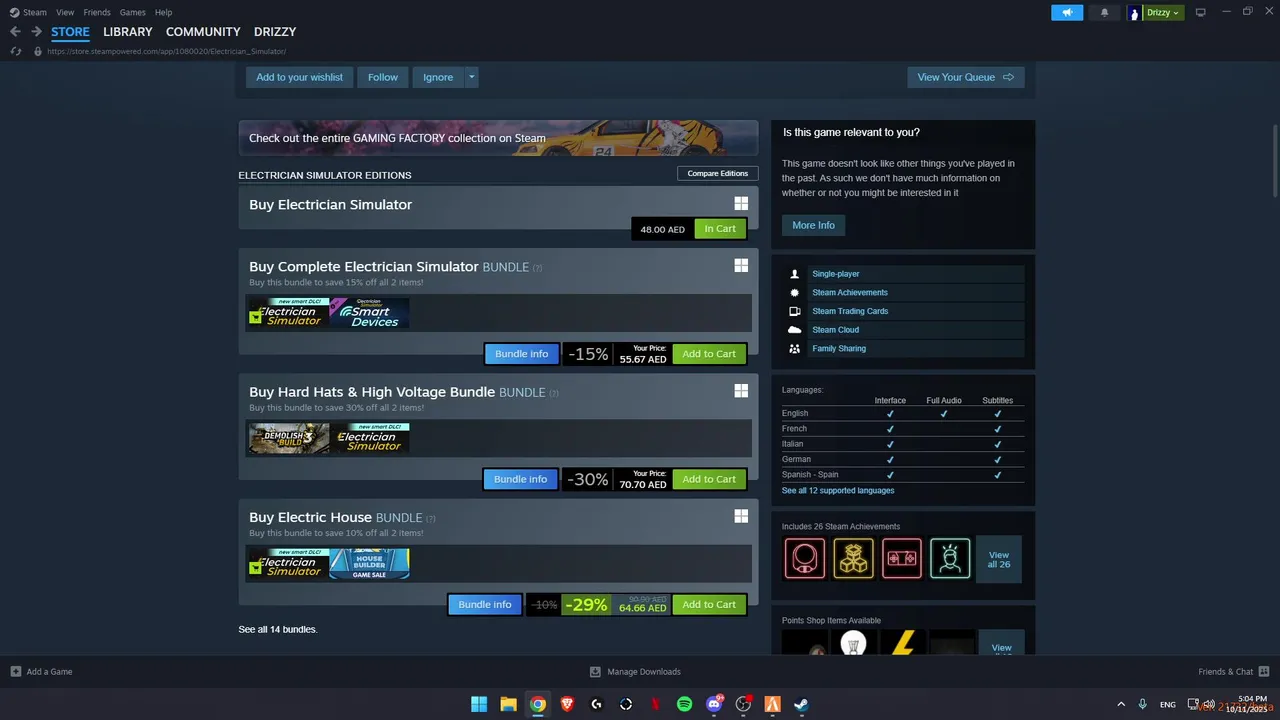Click See all 14 bundles link
This screenshot has width=1280, height=720.
[x=278, y=630]
